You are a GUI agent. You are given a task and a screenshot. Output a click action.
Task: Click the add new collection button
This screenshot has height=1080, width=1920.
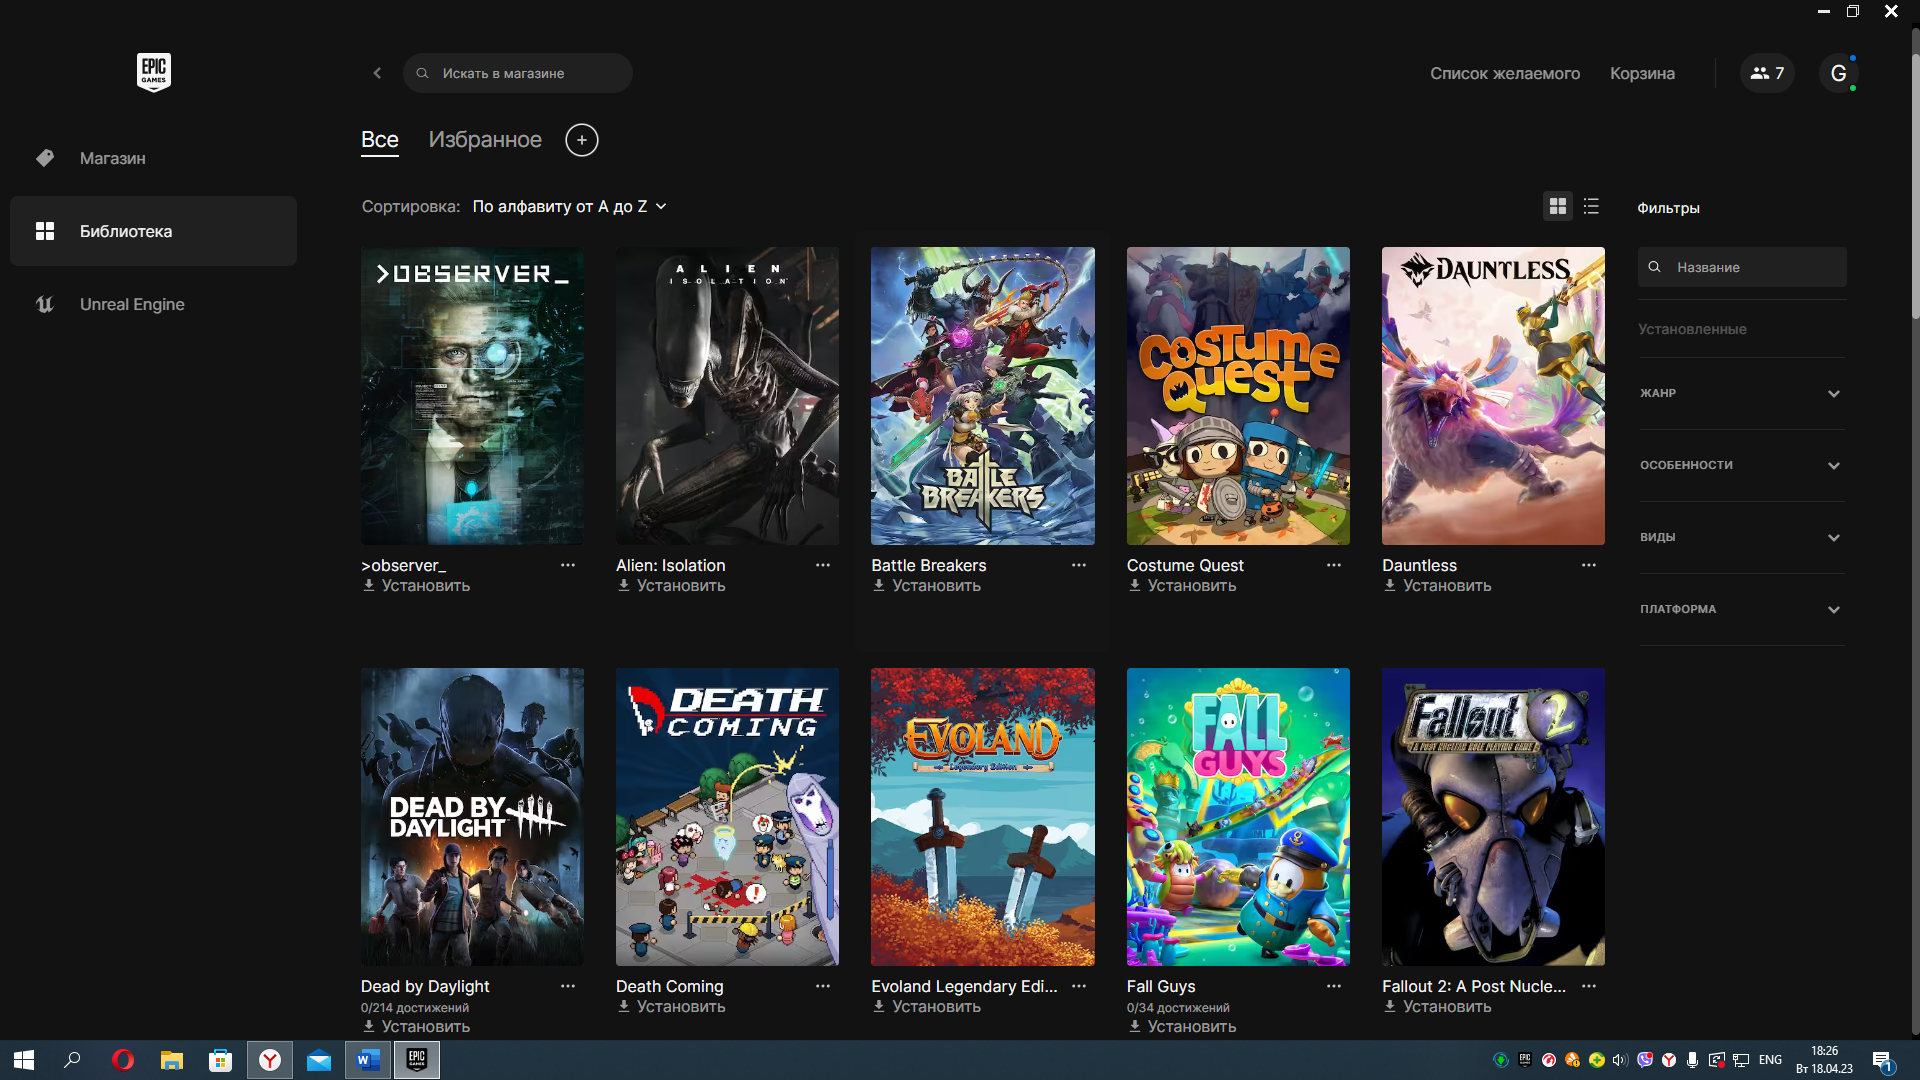tap(580, 138)
